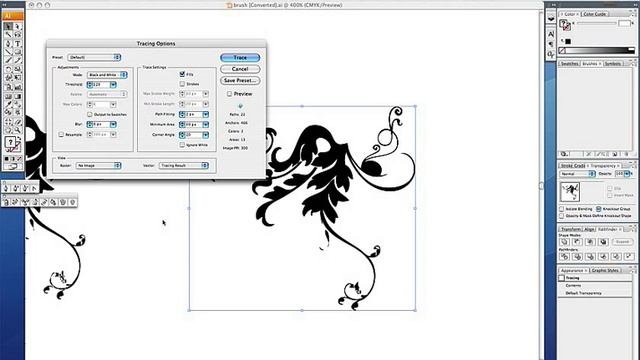This screenshot has width=640, height=360.
Task: Open the Vector view dropdown
Action: [x=184, y=165]
